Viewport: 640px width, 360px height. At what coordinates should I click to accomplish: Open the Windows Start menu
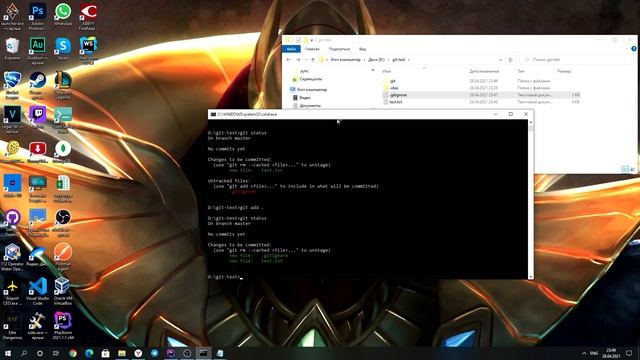pos(7,353)
